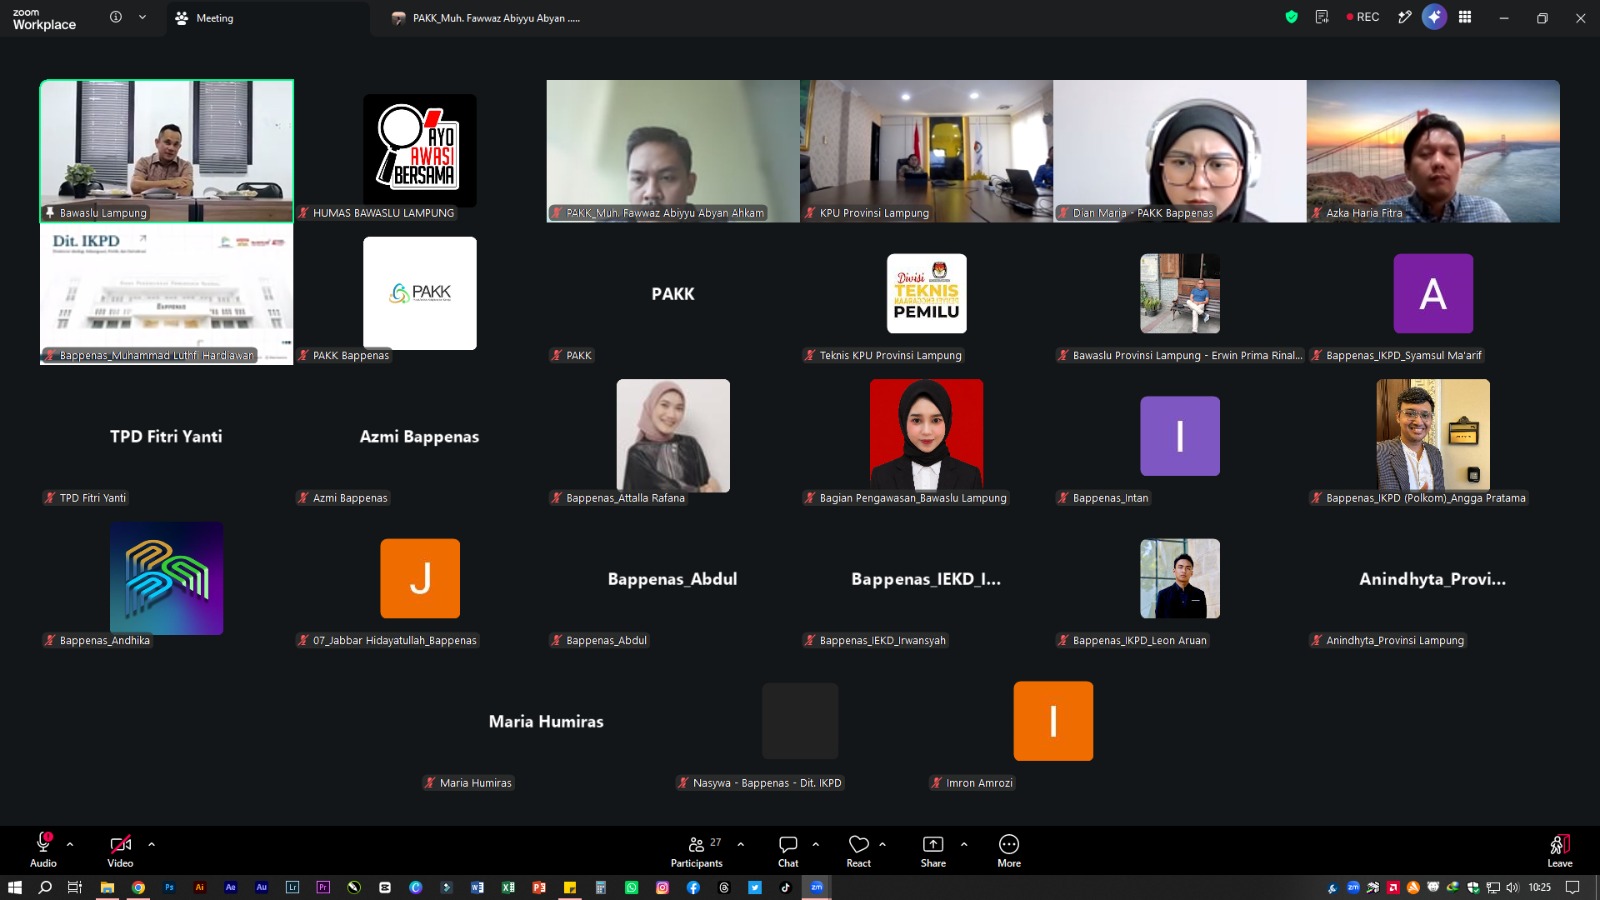Click the Zoom icon in the taskbar
The image size is (1600, 900).
pyautogui.click(x=816, y=887)
